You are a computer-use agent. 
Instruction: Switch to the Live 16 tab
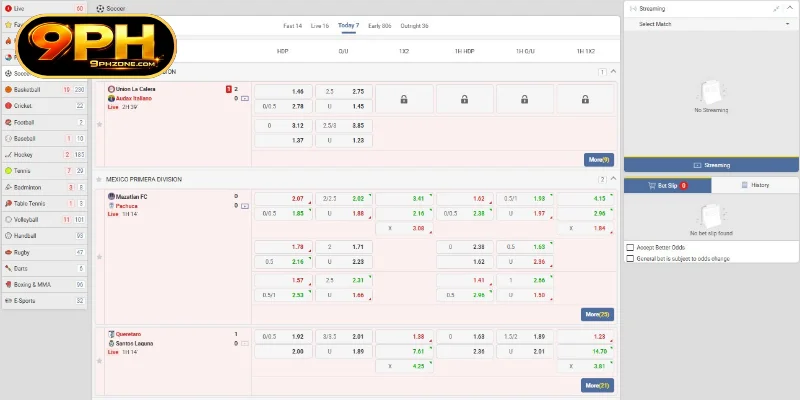[320, 26]
